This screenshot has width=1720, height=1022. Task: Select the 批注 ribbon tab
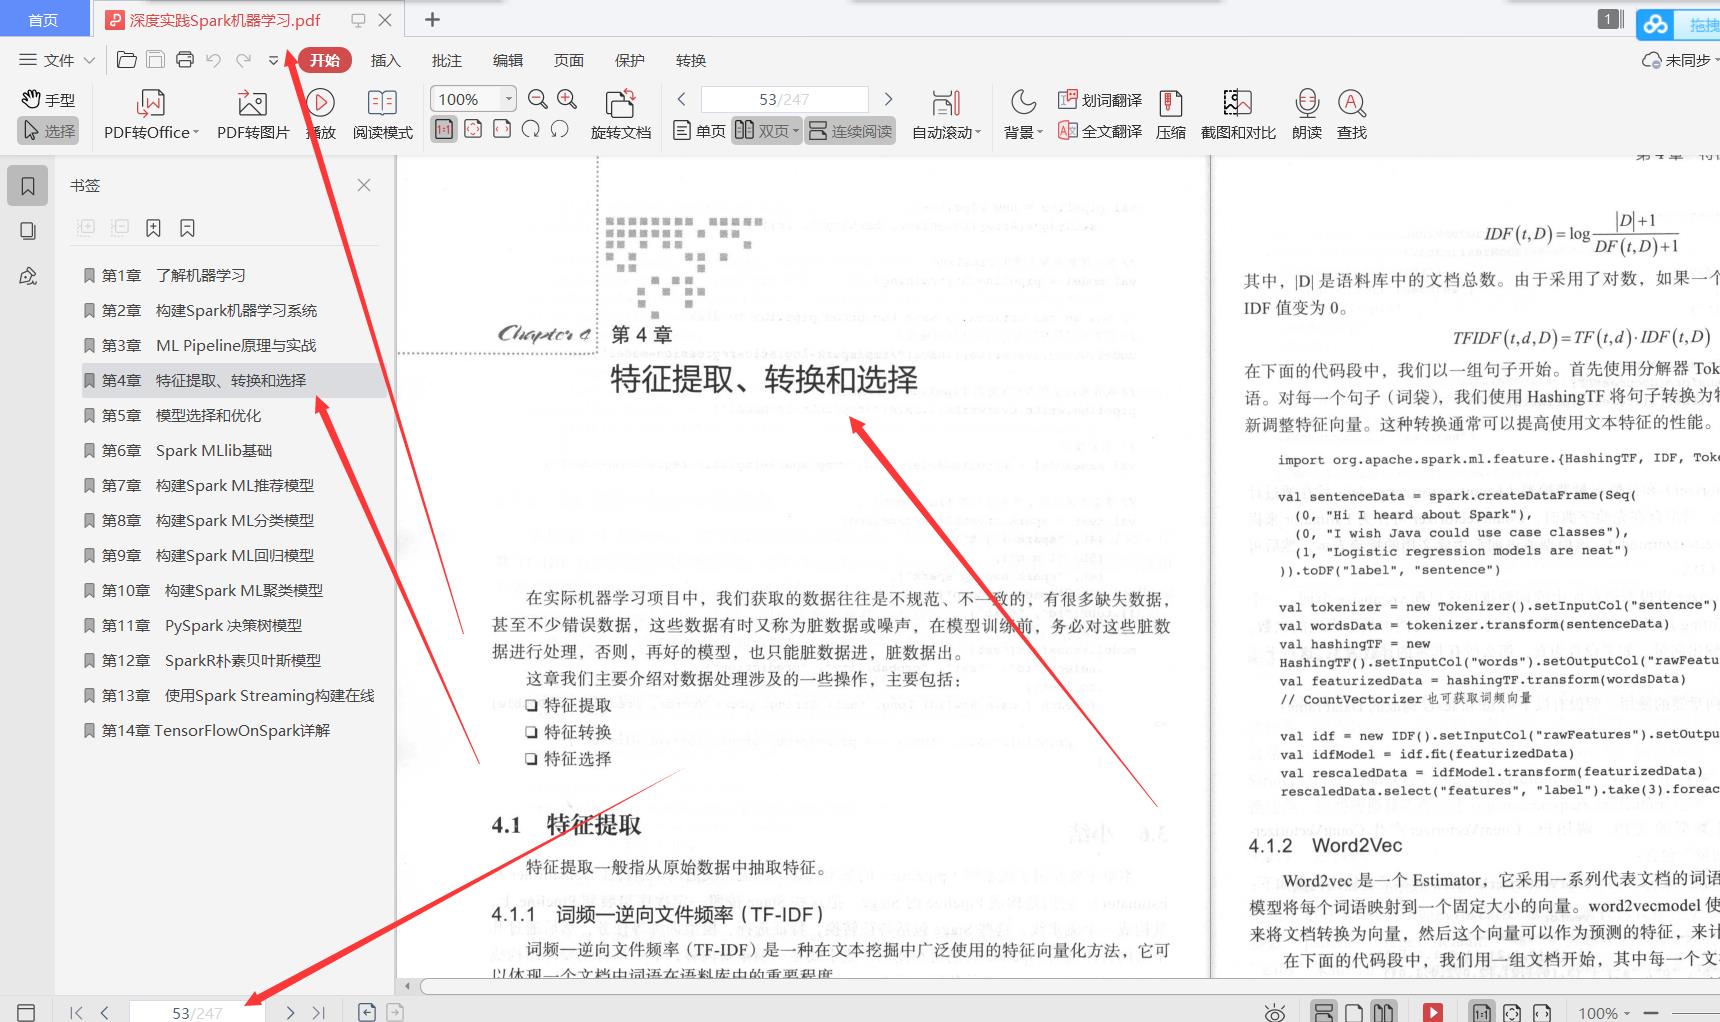[x=447, y=60]
